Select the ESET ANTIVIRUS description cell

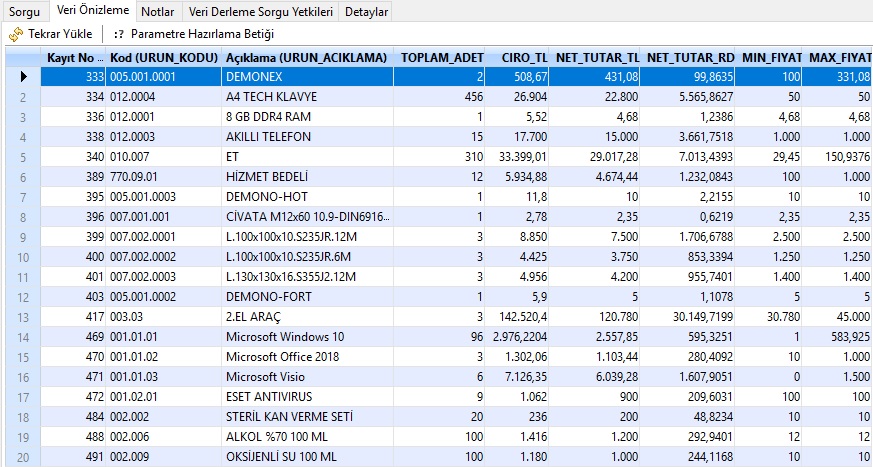(x=306, y=397)
